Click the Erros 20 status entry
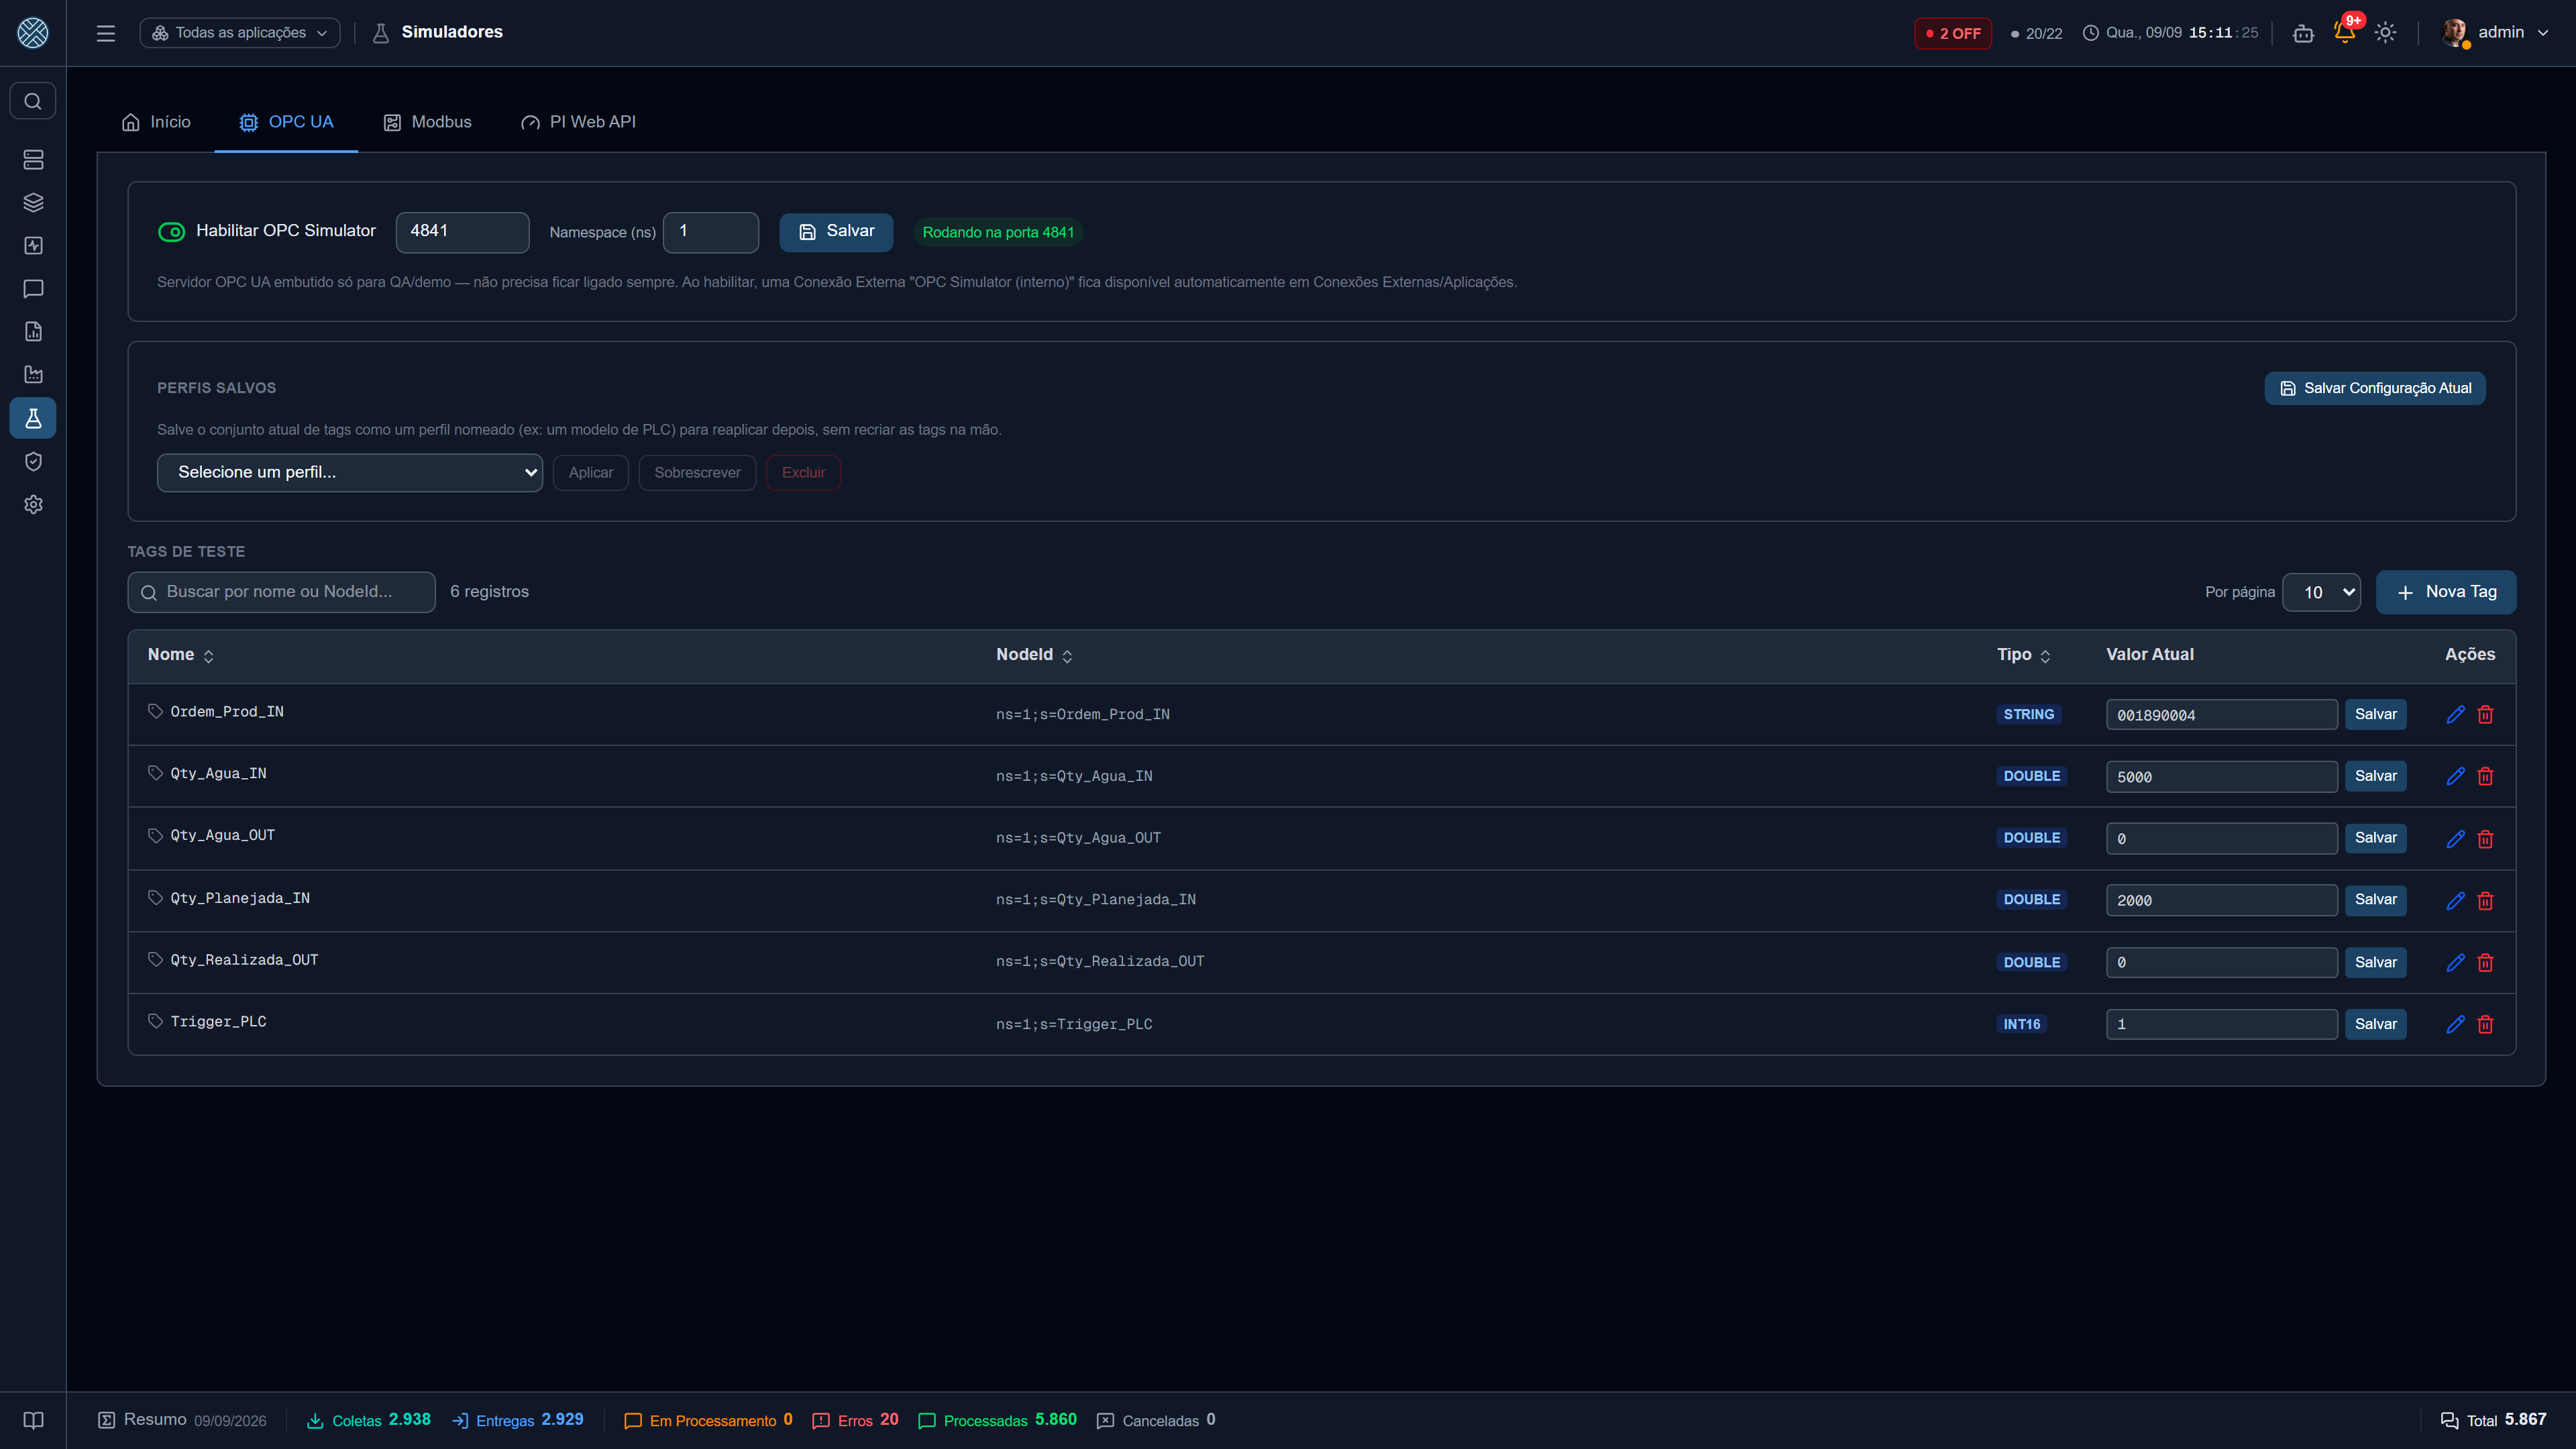 pyautogui.click(x=855, y=1420)
